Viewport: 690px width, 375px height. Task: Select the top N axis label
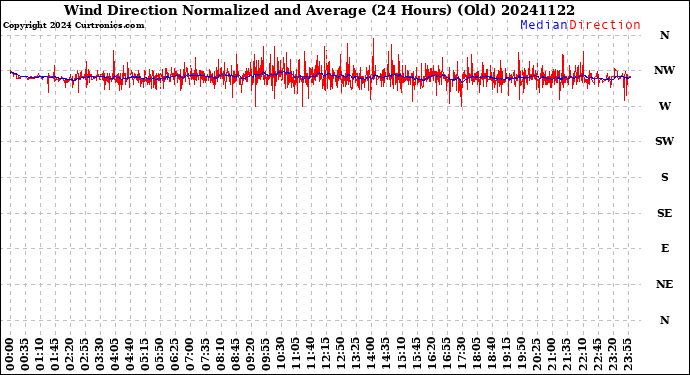tap(664, 35)
